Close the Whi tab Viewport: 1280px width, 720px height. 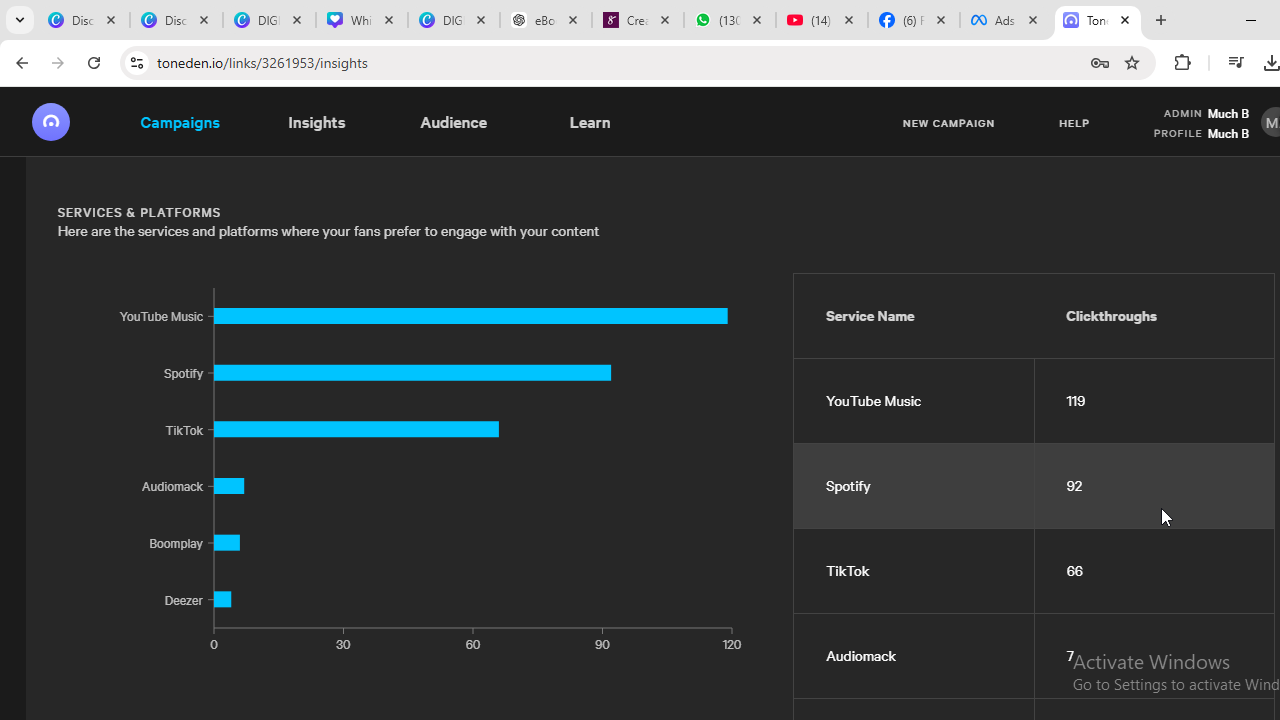[x=389, y=20]
